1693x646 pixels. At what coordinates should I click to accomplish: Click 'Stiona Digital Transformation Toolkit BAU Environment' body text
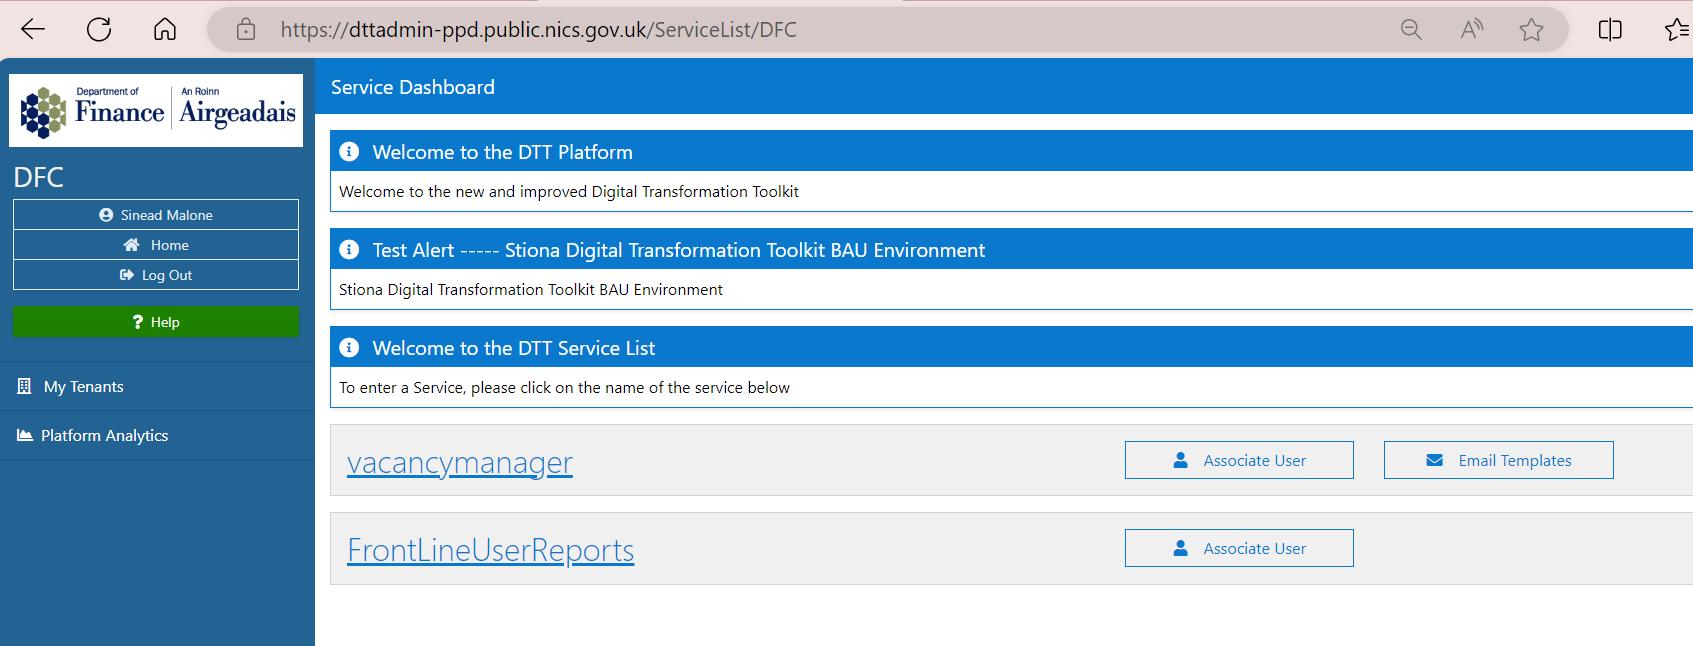click(531, 289)
